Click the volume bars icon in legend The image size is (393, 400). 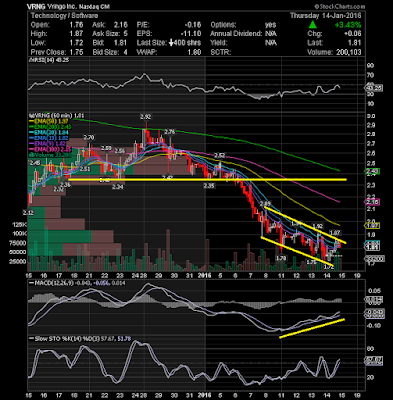pos(31,155)
